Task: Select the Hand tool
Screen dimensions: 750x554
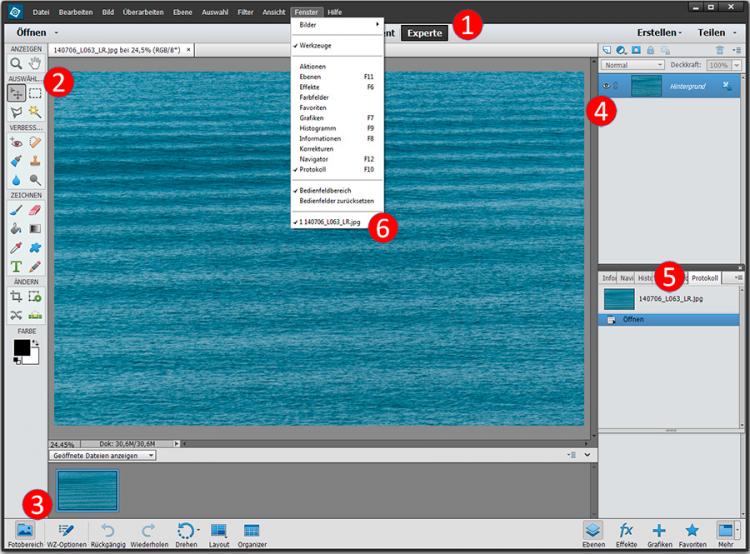Action: 35,63
